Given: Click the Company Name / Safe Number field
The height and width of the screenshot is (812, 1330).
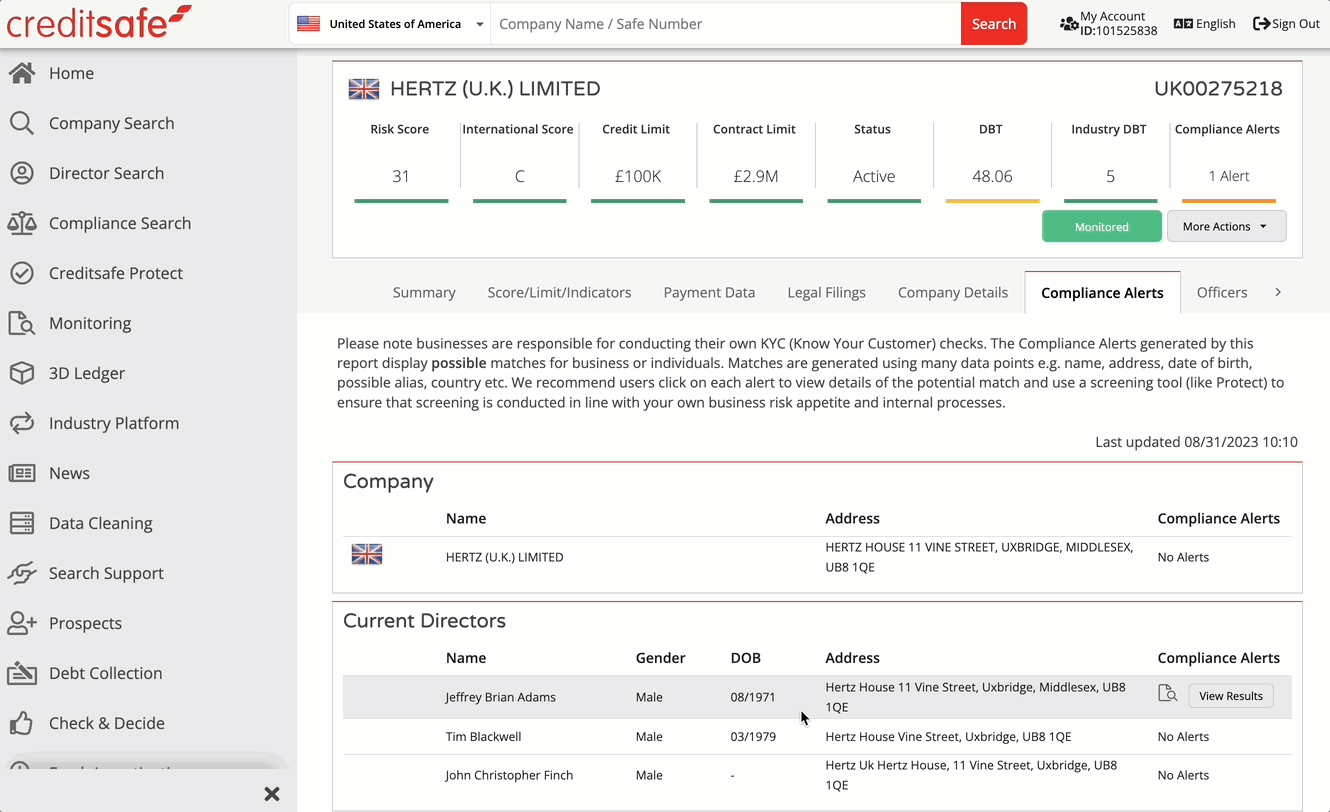Looking at the screenshot, I should pyautogui.click(x=726, y=24).
